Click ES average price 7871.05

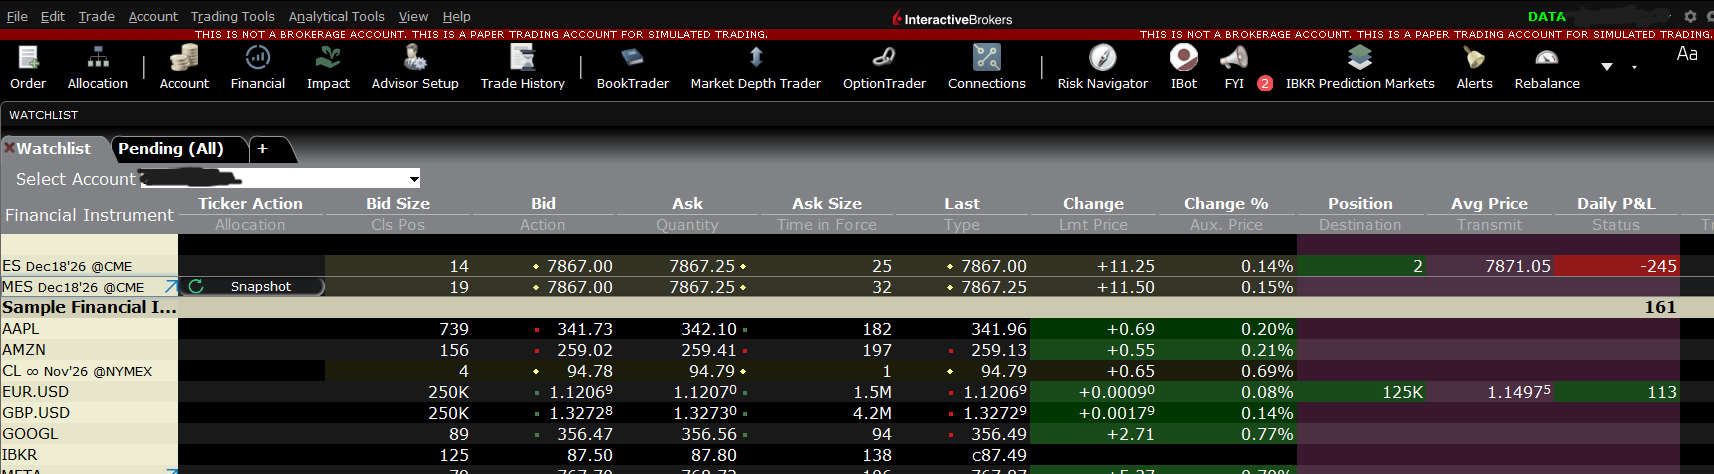click(1518, 266)
